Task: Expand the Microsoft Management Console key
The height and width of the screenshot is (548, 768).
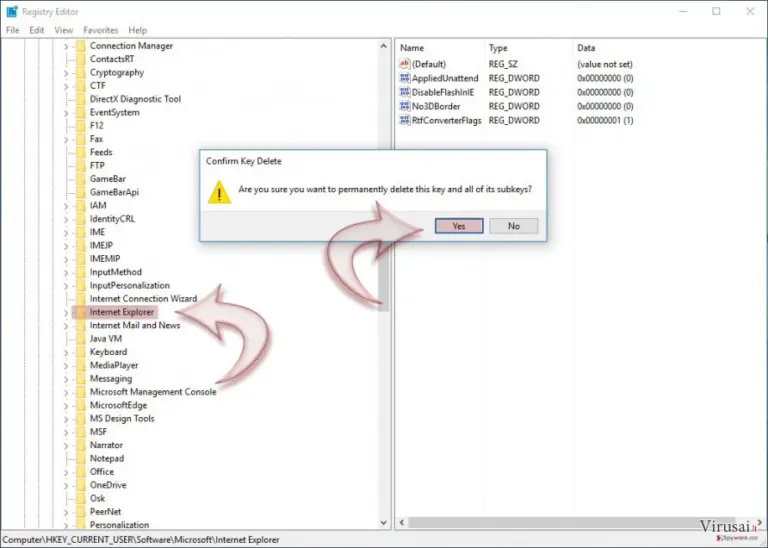Action: pos(66,392)
